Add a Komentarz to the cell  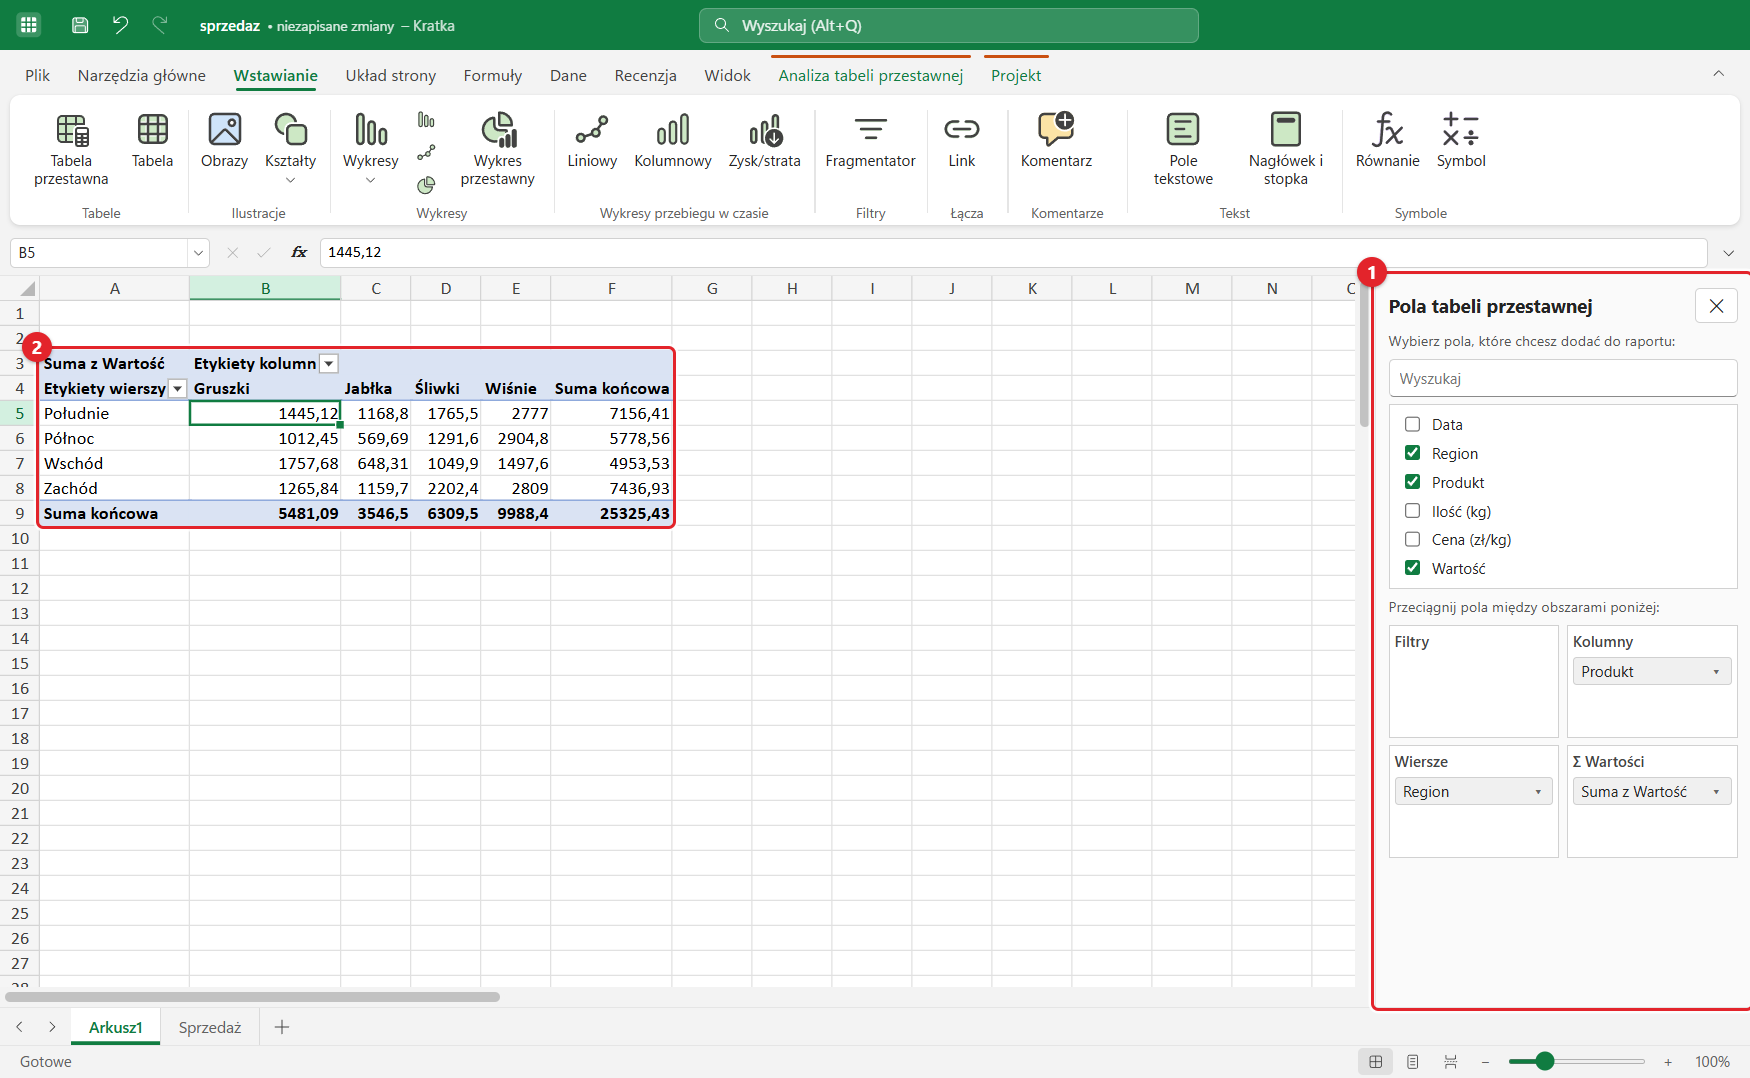point(1056,141)
